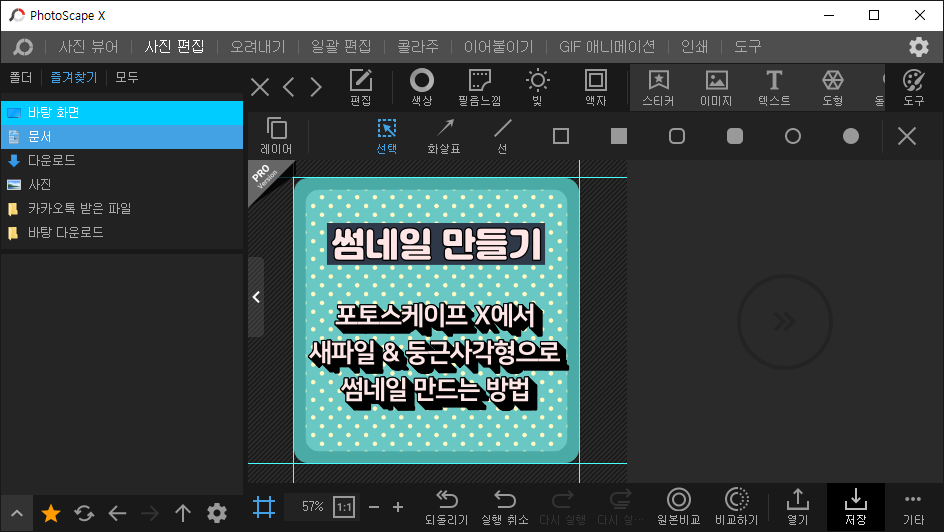Image resolution: width=944 pixels, height=532 pixels.
Task: Click the favorites star icon
Action: tap(51, 513)
